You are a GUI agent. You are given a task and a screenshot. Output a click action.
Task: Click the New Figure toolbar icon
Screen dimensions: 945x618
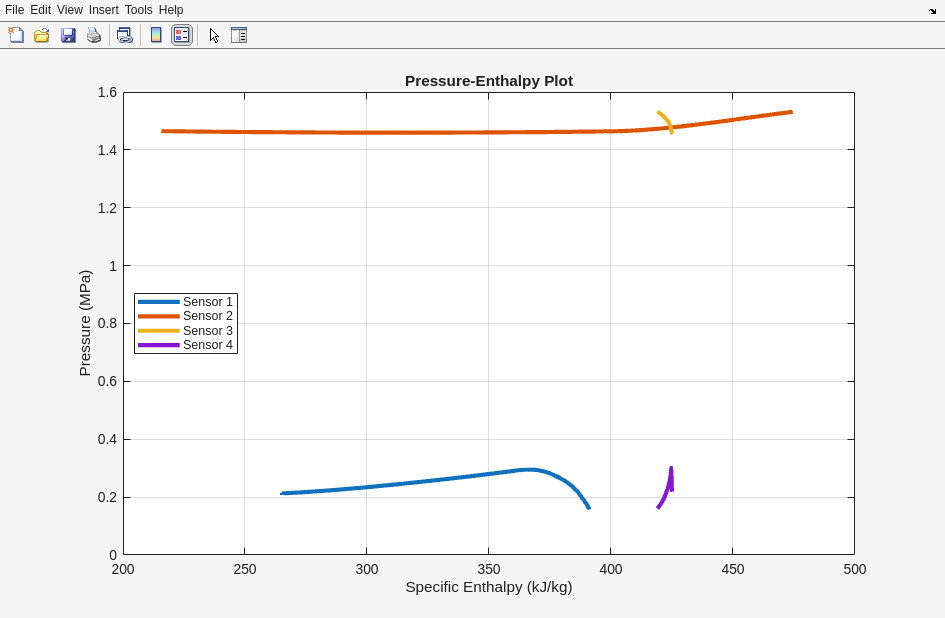[x=16, y=35]
